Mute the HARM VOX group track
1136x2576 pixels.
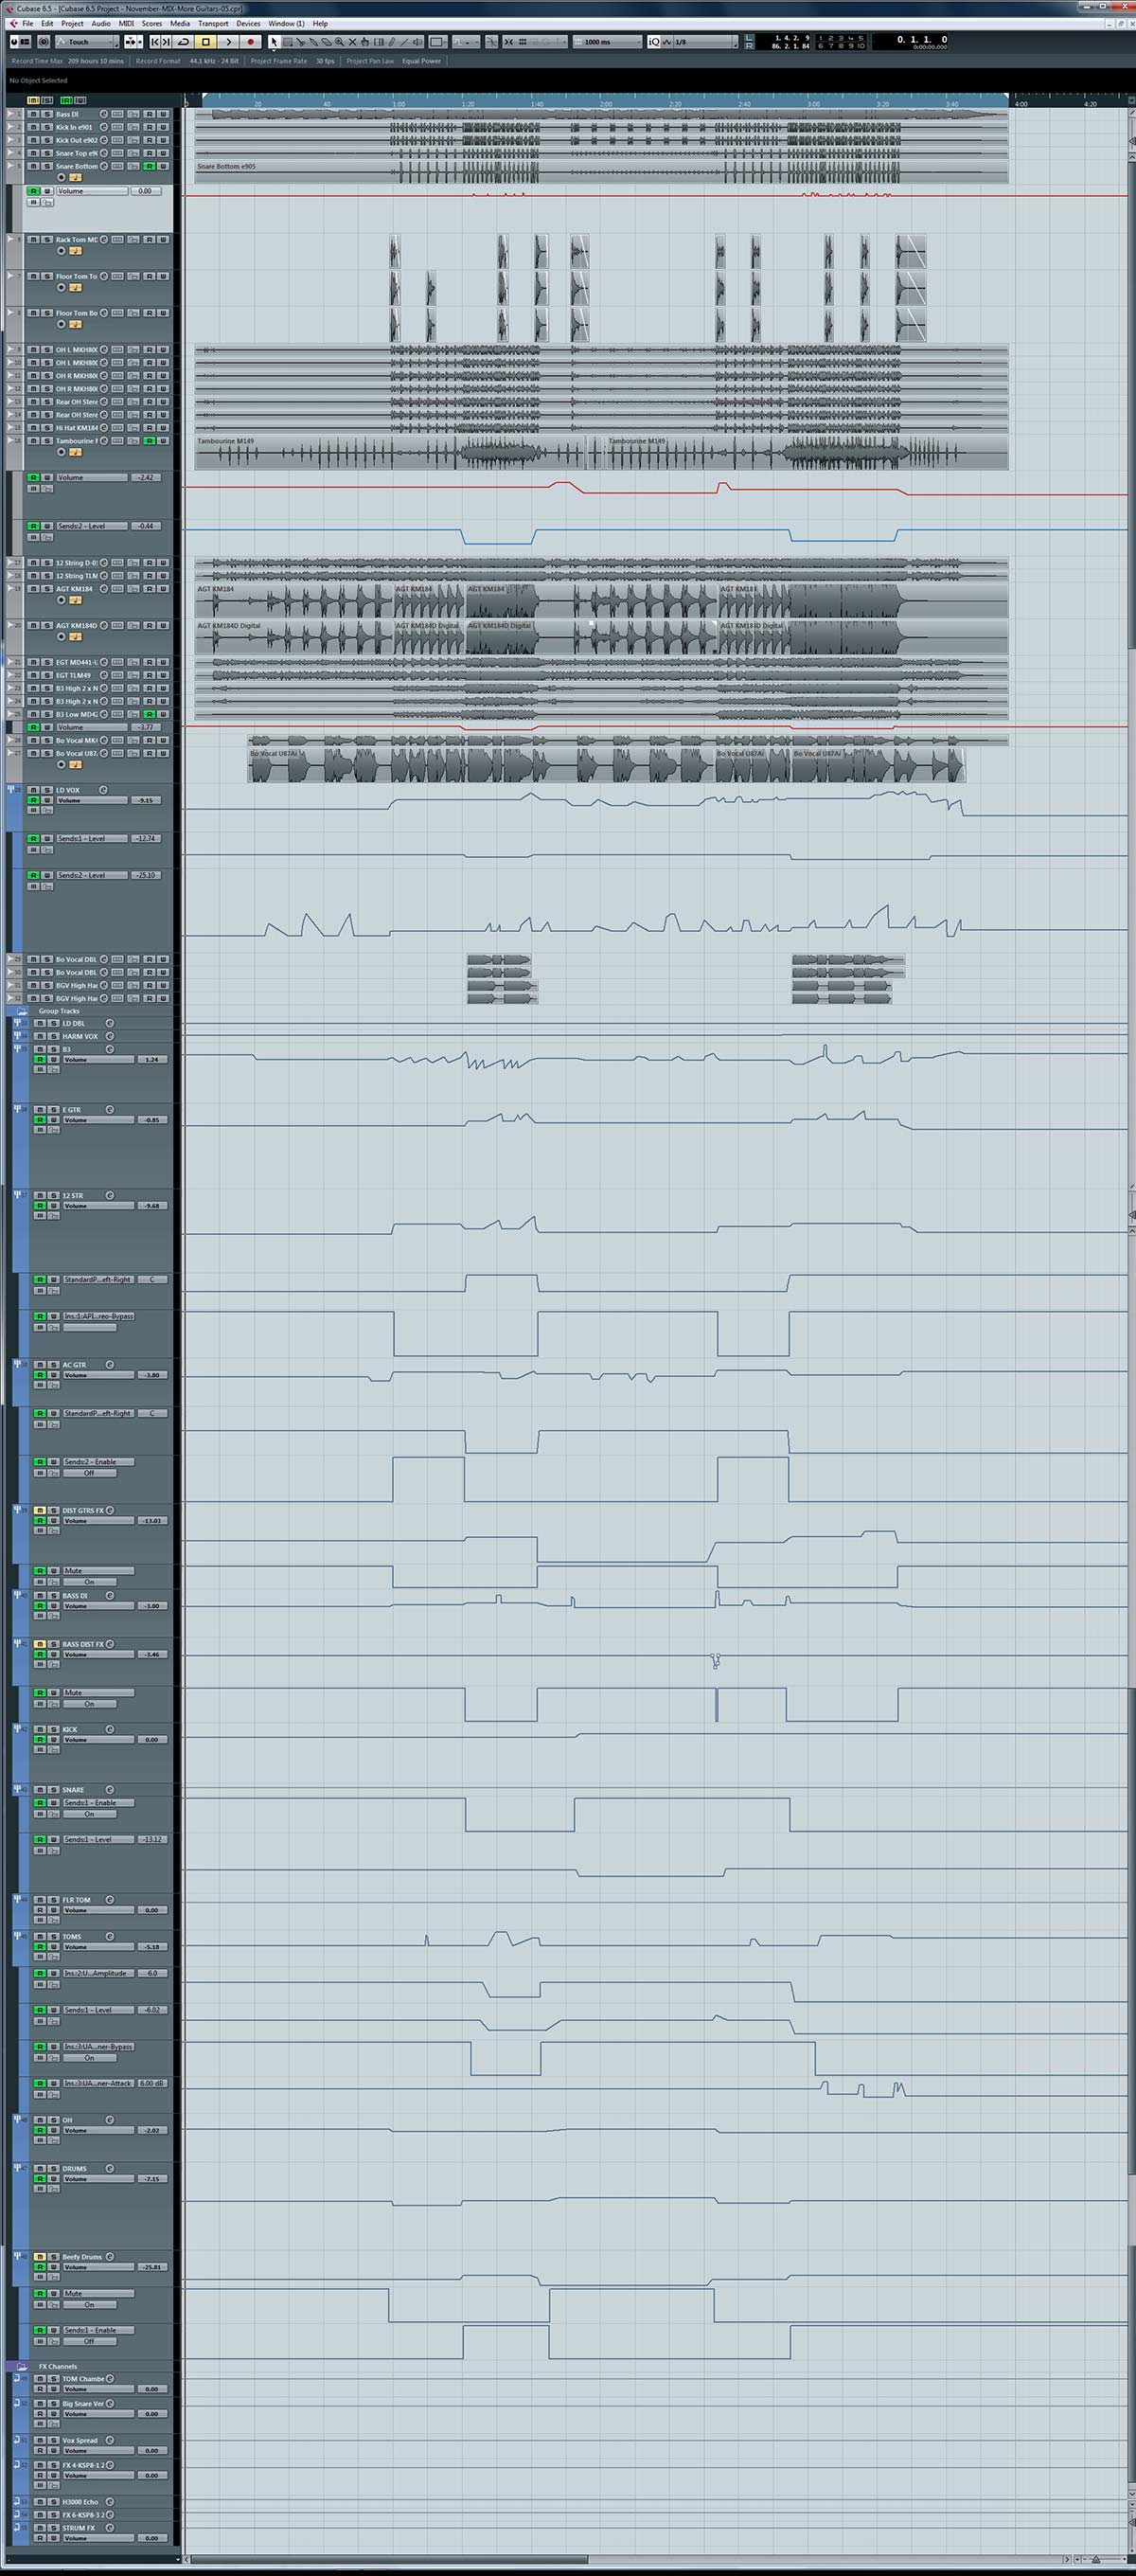coord(41,1036)
